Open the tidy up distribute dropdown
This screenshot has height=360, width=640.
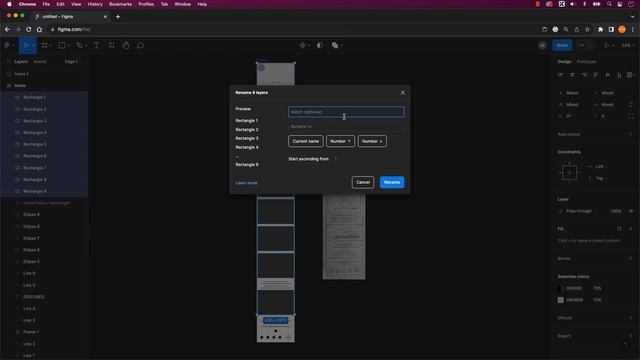coord(631,75)
